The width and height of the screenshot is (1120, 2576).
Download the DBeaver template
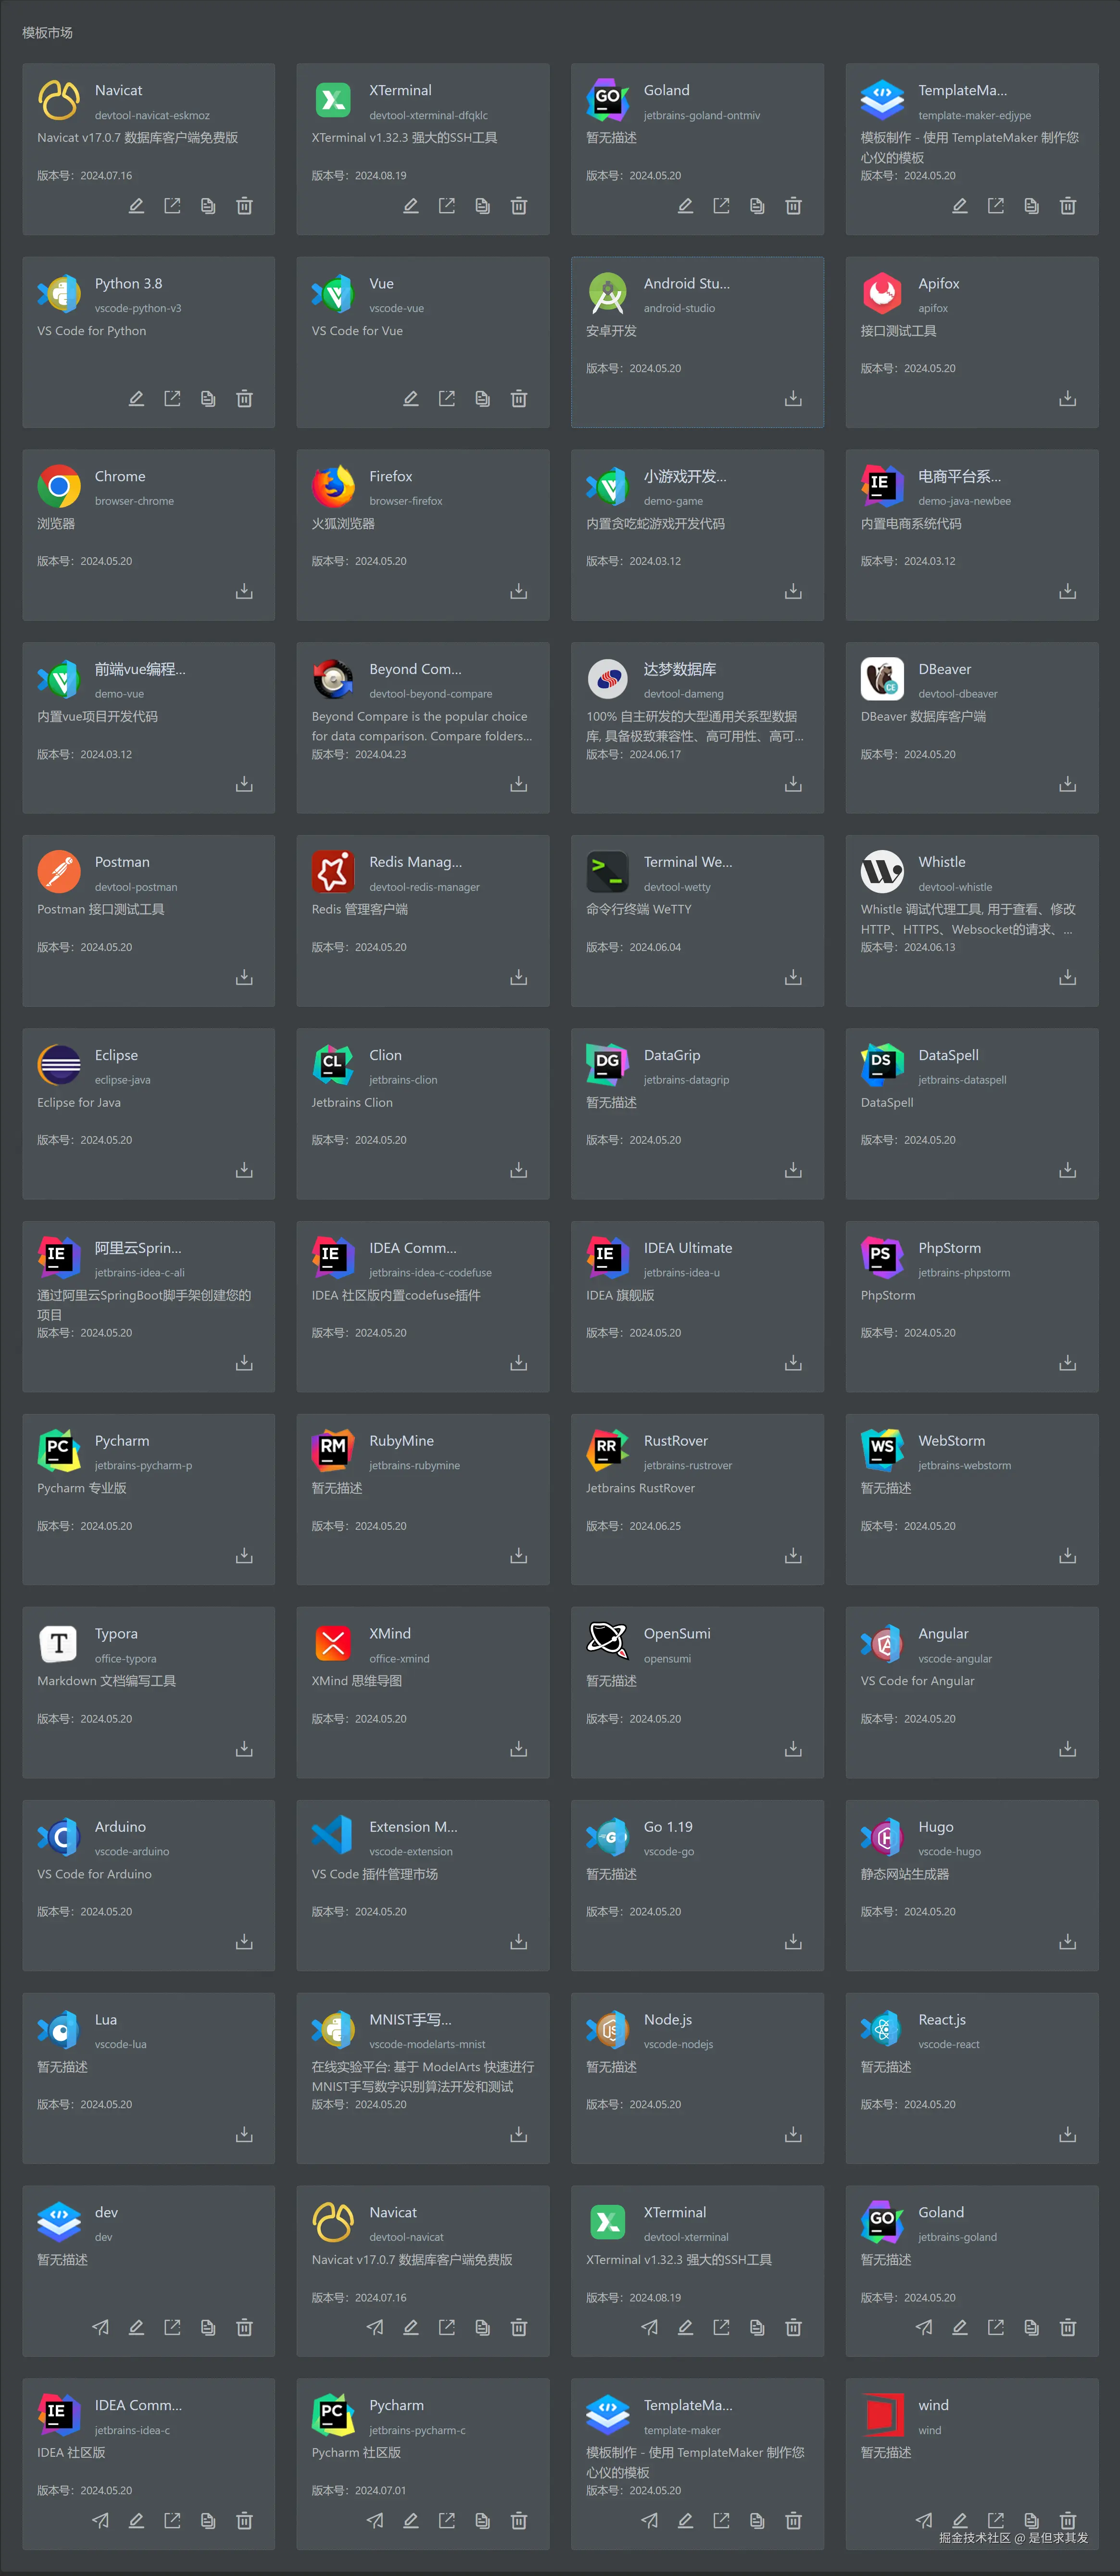coord(1067,784)
